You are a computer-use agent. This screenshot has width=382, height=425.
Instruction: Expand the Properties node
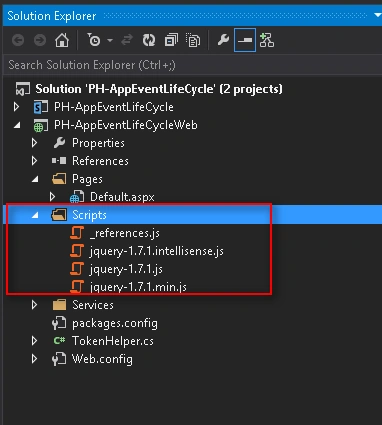click(34, 143)
